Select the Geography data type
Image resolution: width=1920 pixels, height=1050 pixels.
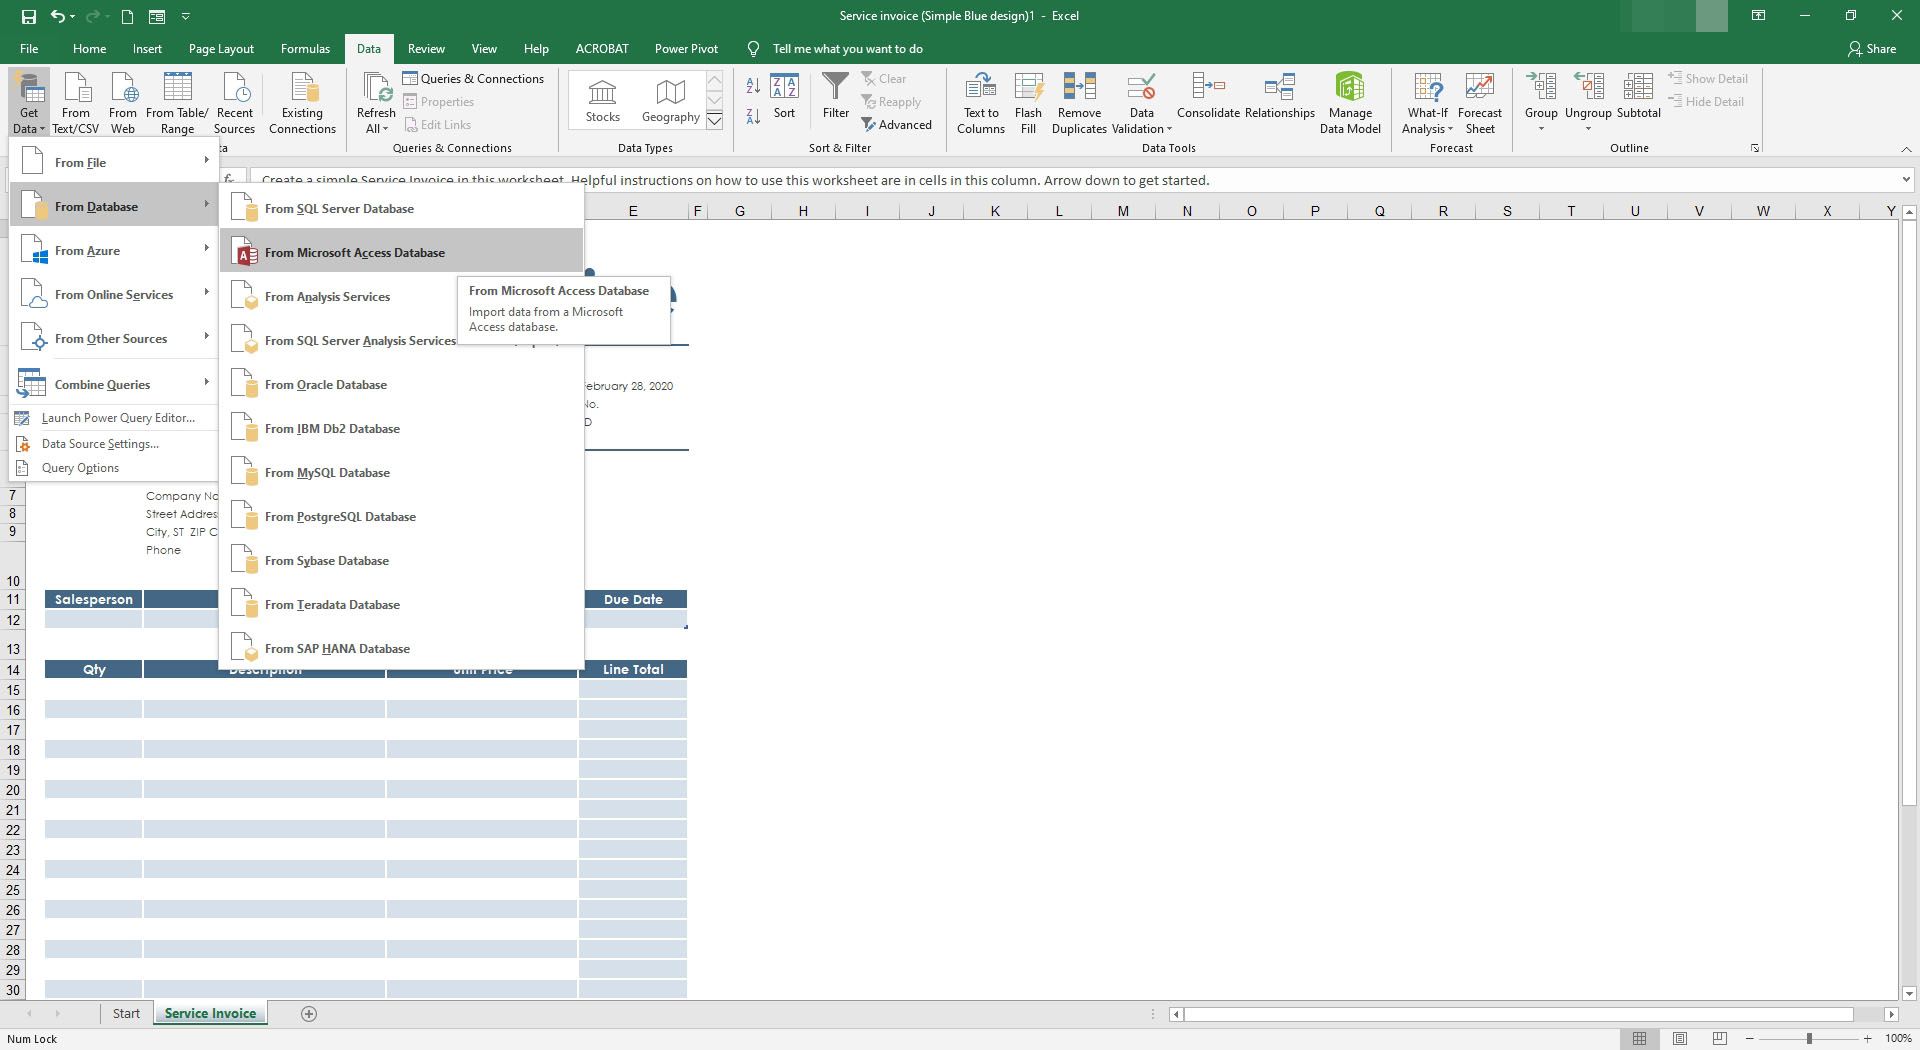click(x=670, y=101)
